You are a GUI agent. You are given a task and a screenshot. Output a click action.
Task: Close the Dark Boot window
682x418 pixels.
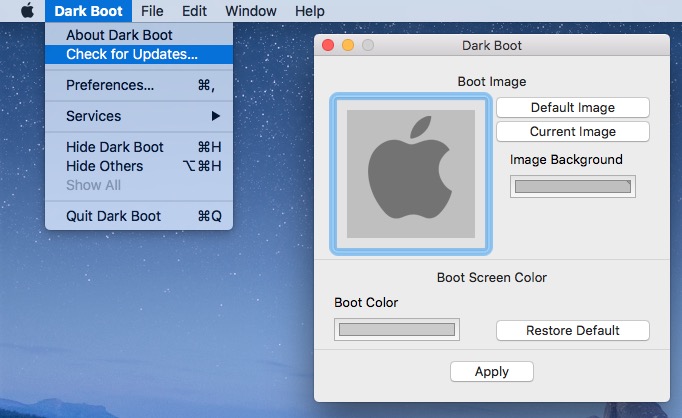point(329,45)
